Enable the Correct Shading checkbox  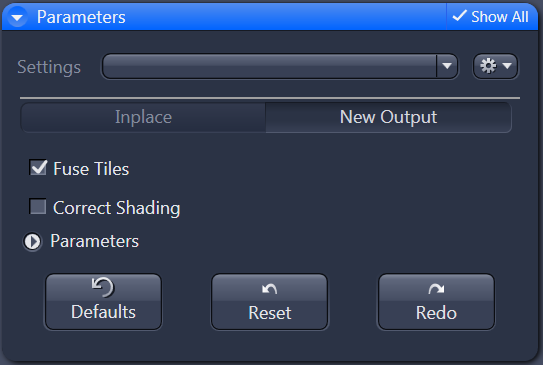(38, 206)
